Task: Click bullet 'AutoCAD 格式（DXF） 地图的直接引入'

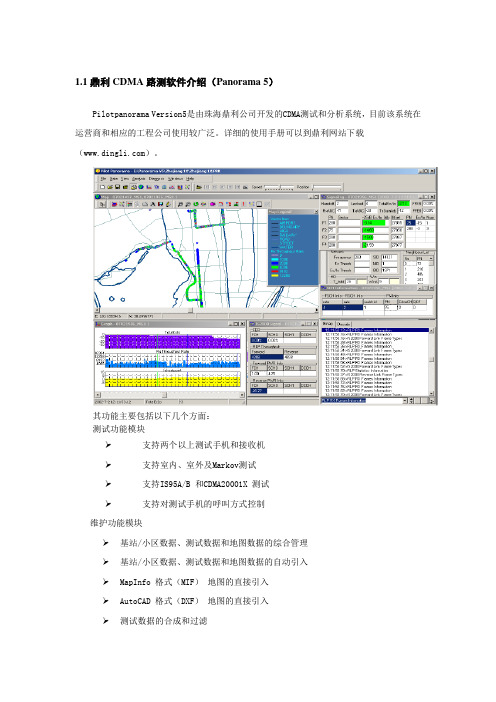Action: pos(194,601)
